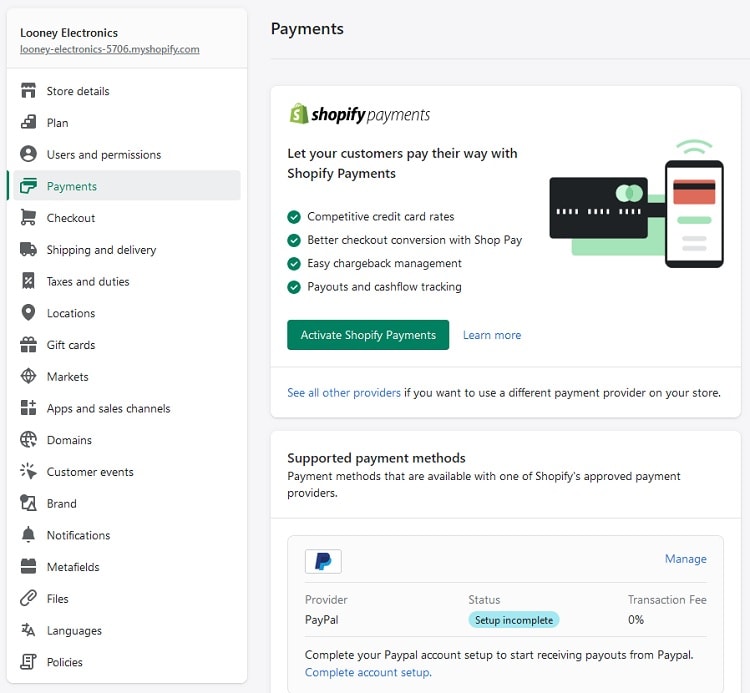This screenshot has width=750, height=693.
Task: Click Manage for PayPal provider
Action: pos(685,559)
